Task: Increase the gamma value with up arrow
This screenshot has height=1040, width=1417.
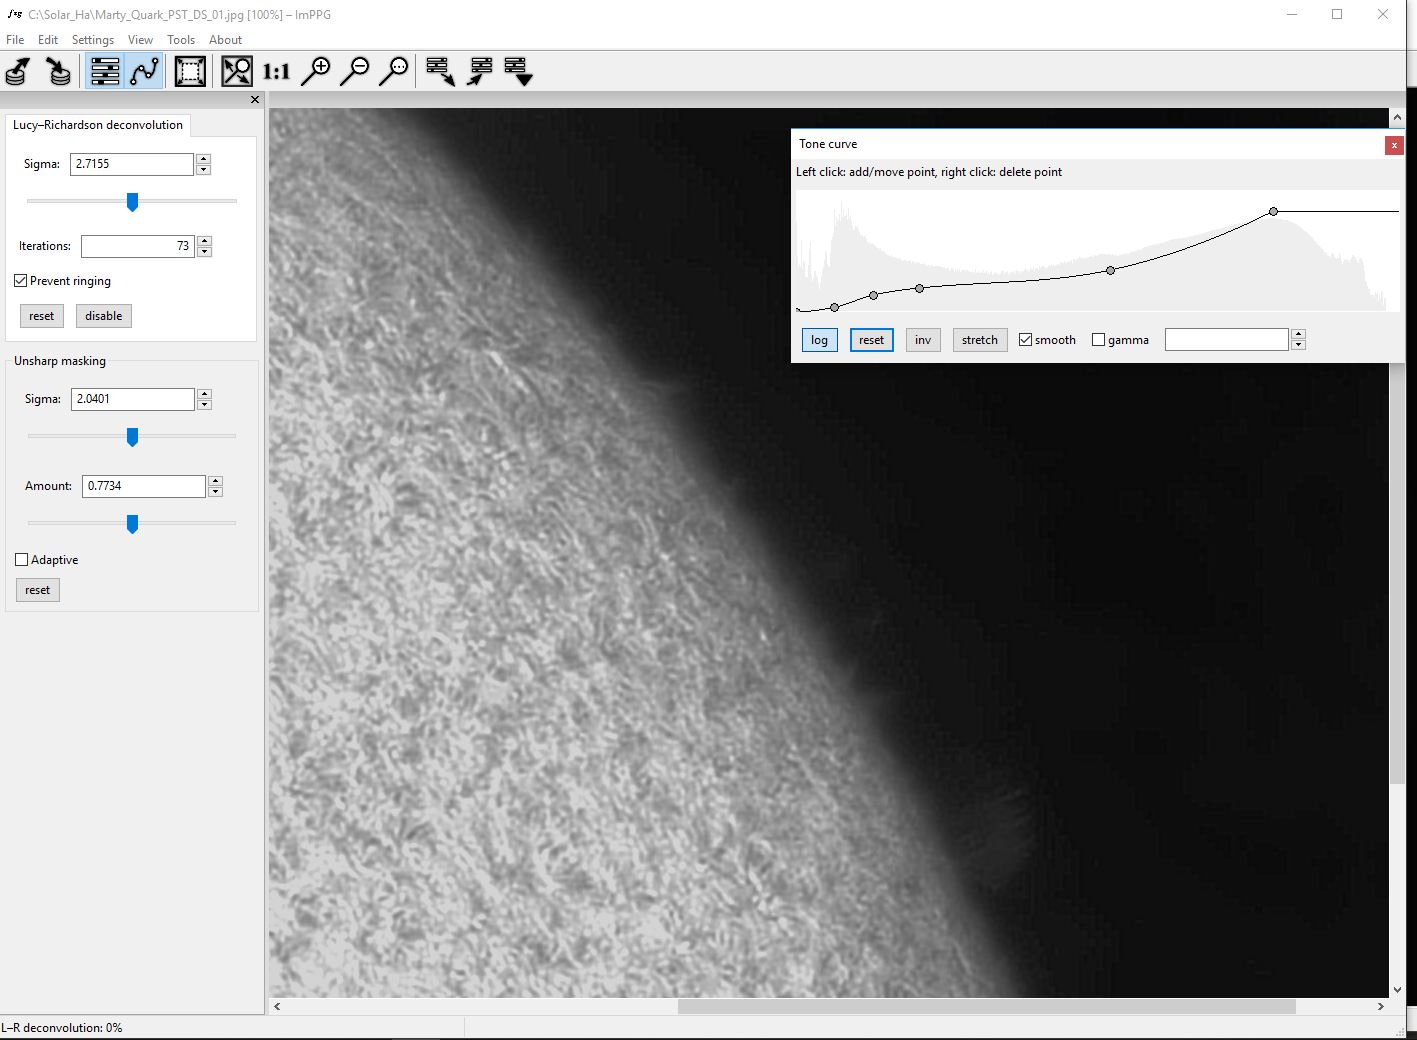Action: [1299, 334]
